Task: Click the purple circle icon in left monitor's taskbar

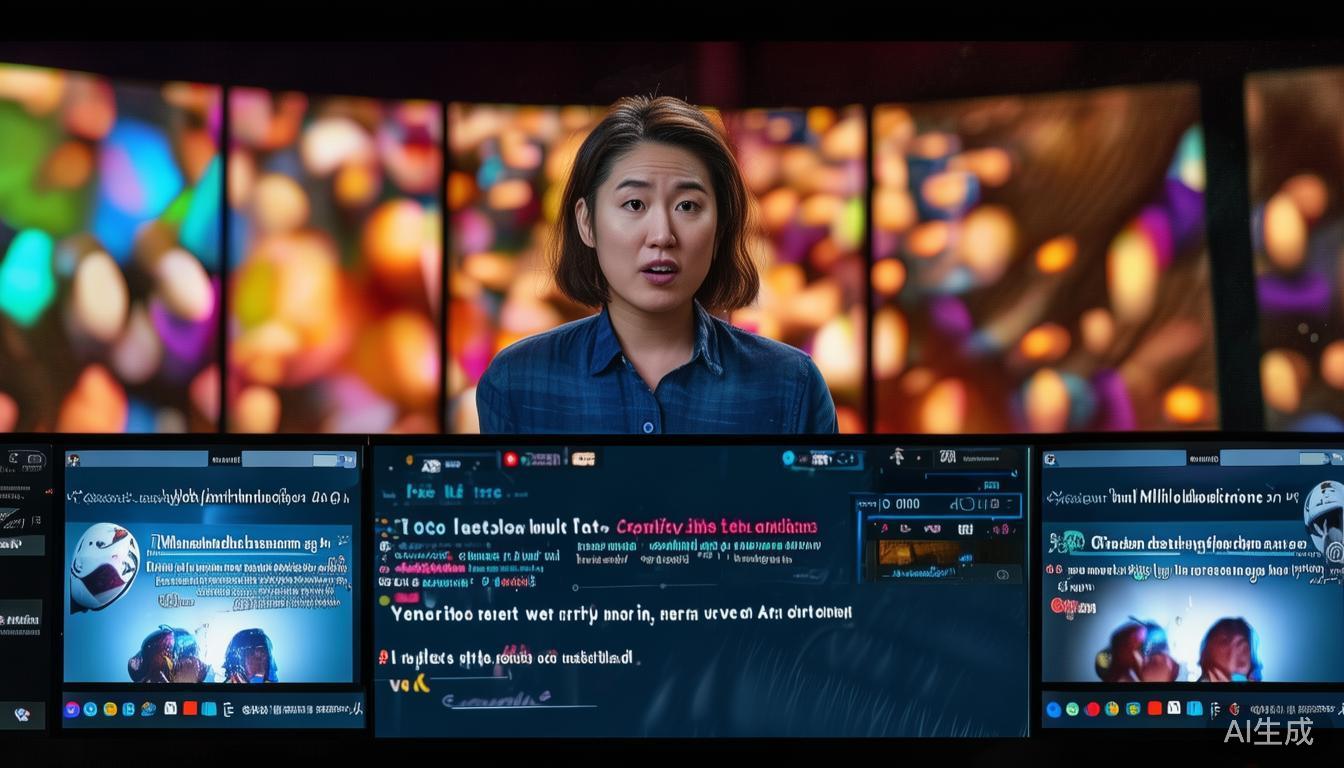Action: pyautogui.click(x=71, y=709)
